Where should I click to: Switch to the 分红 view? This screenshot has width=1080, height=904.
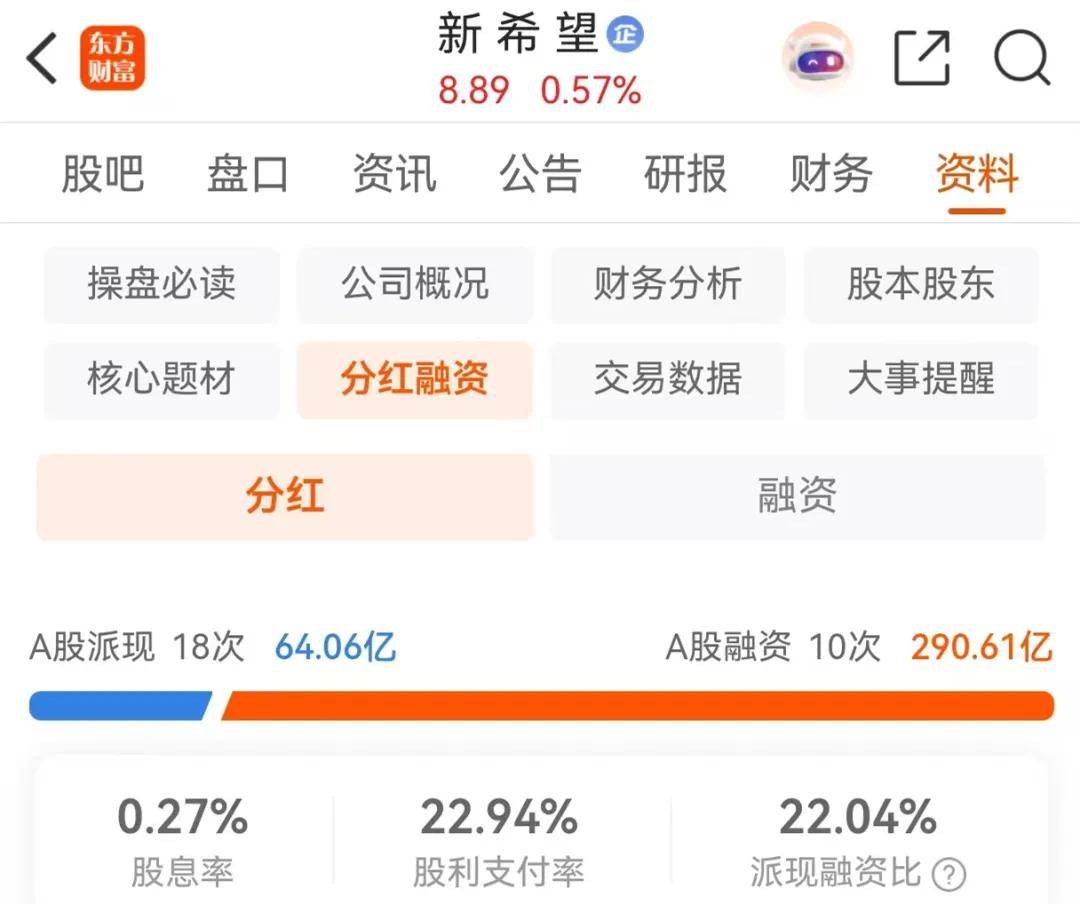[x=285, y=496]
